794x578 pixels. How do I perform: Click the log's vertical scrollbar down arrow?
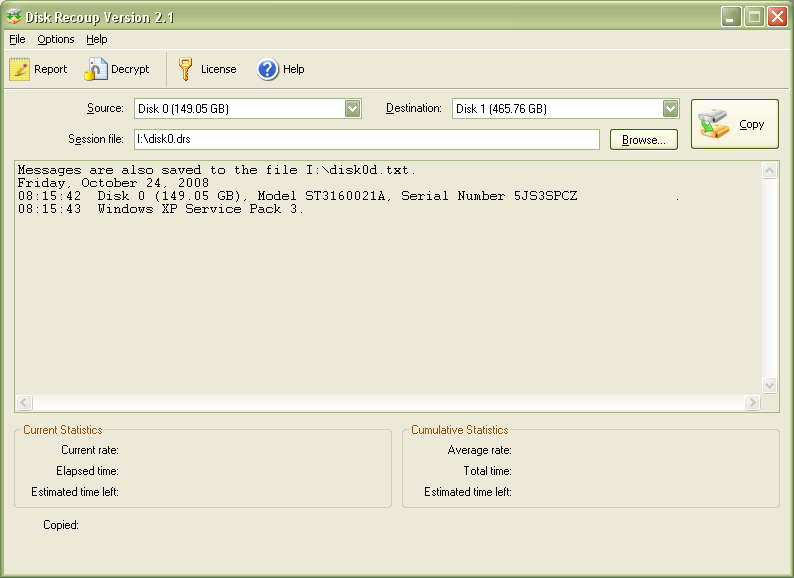pos(770,385)
